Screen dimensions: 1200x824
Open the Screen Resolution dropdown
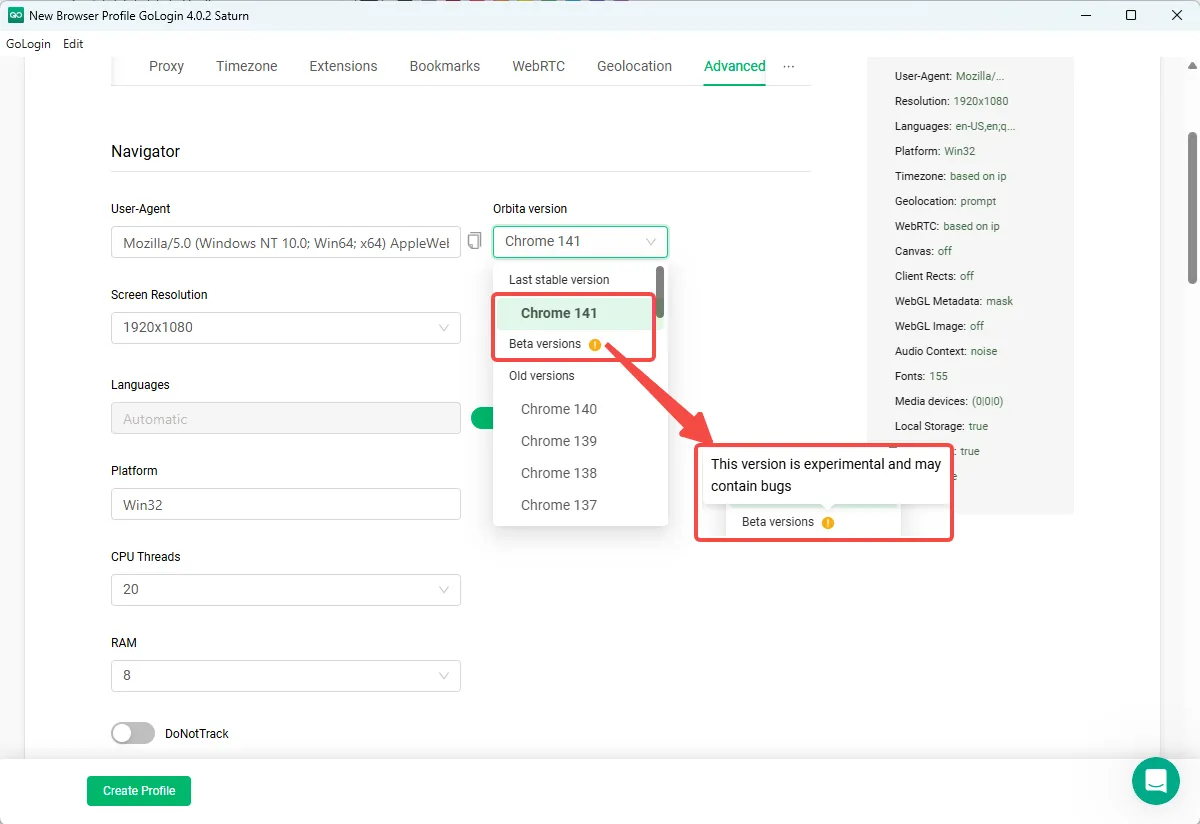tap(285, 327)
